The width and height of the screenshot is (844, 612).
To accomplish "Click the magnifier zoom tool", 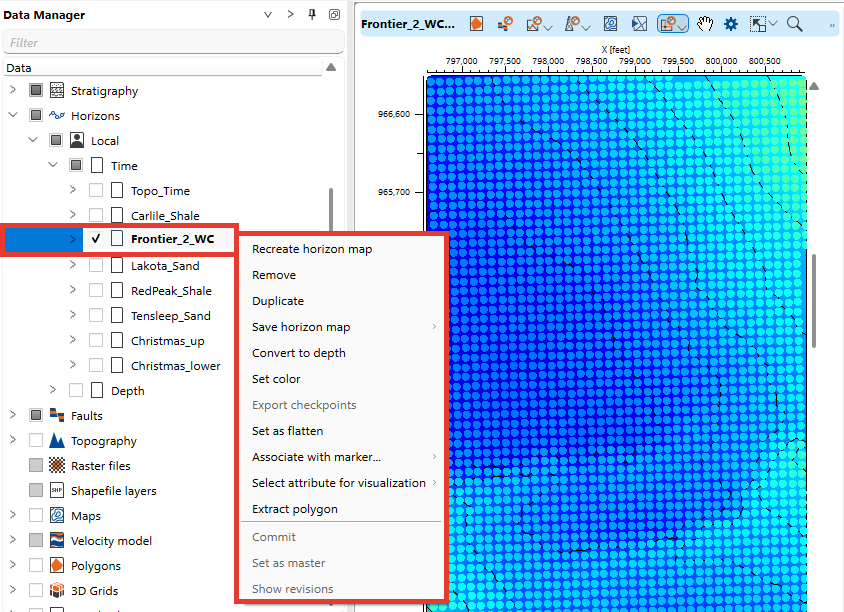I will [x=794, y=24].
